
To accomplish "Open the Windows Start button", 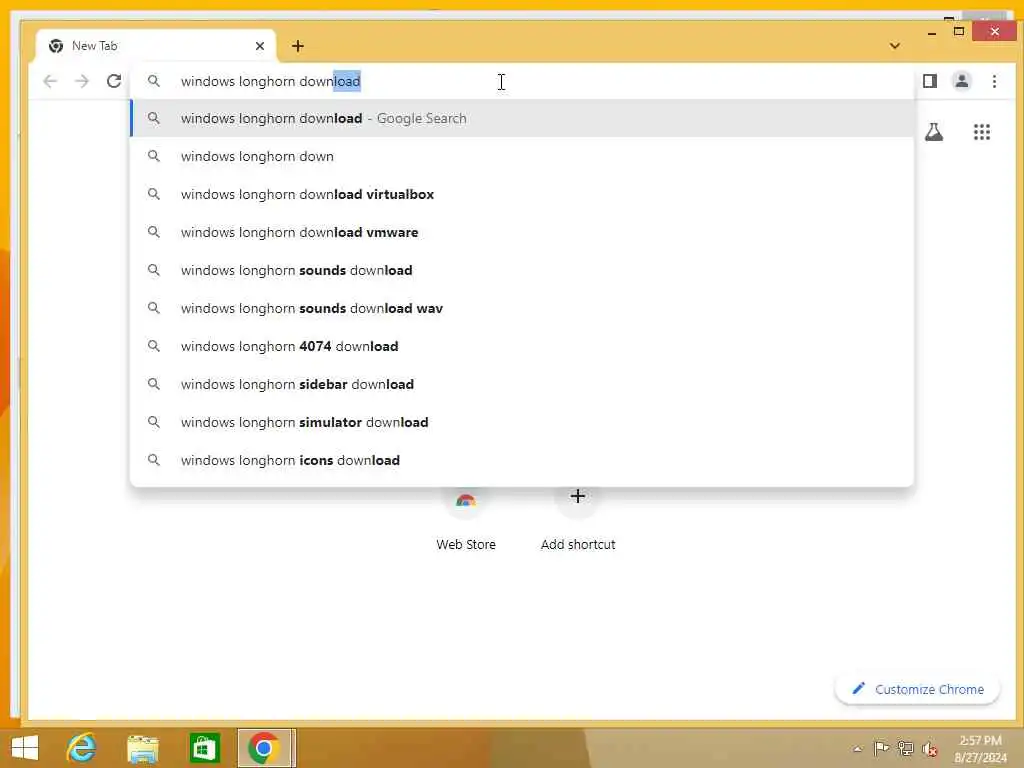I will [x=25, y=748].
